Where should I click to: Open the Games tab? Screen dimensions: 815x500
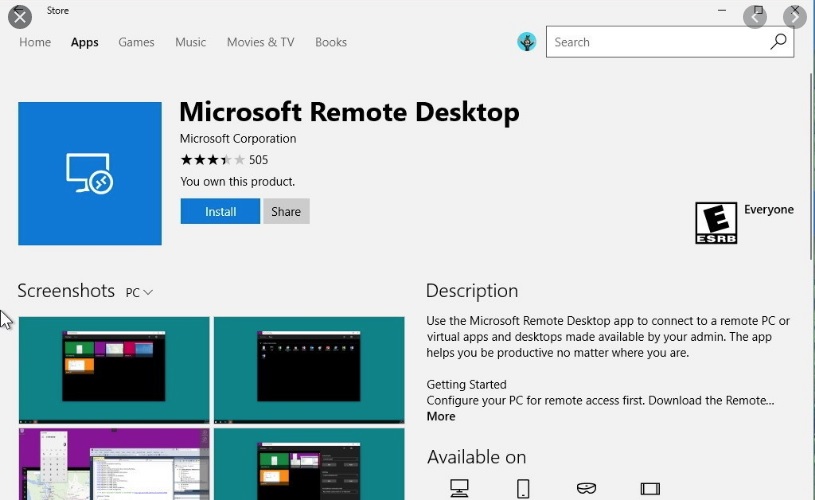pos(136,42)
